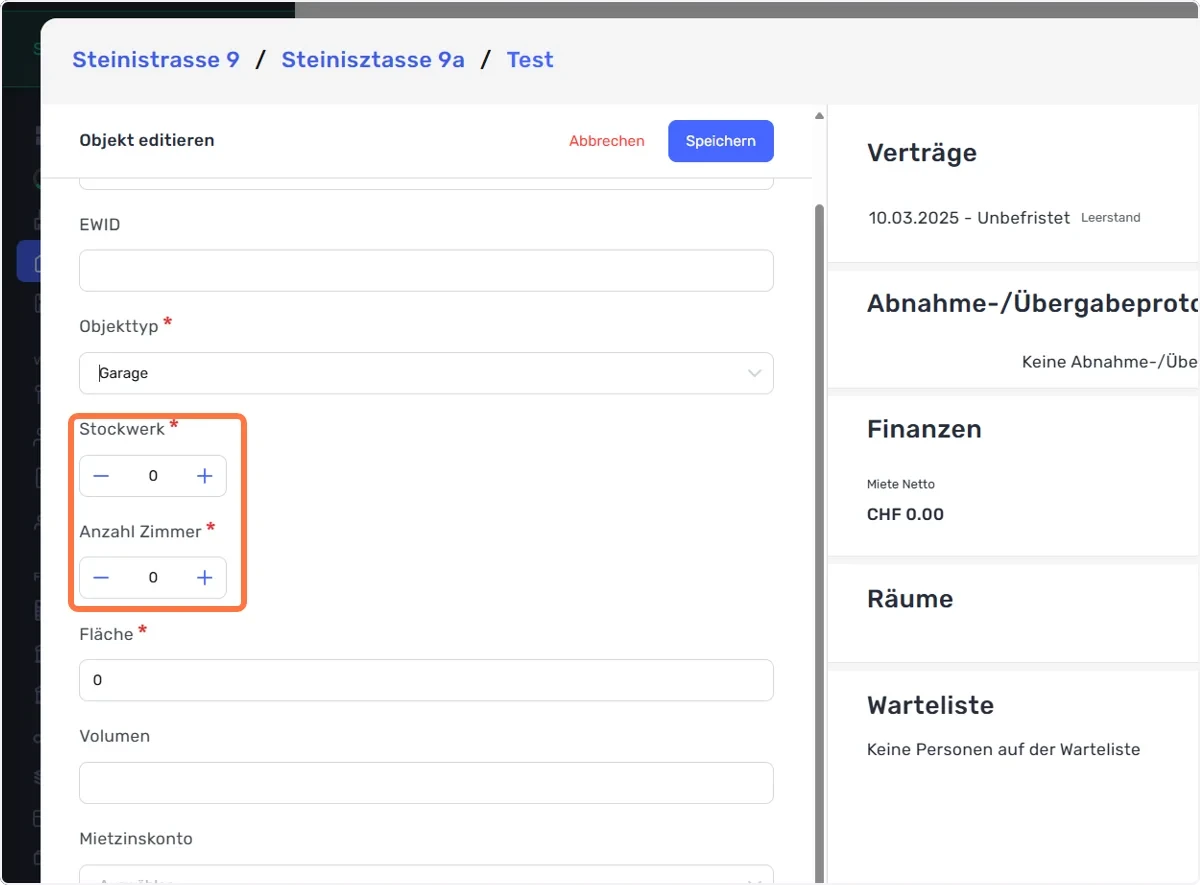Viewport: 1200px width, 885px height.
Task: Click Speichern to save the object
Action: [x=721, y=141]
